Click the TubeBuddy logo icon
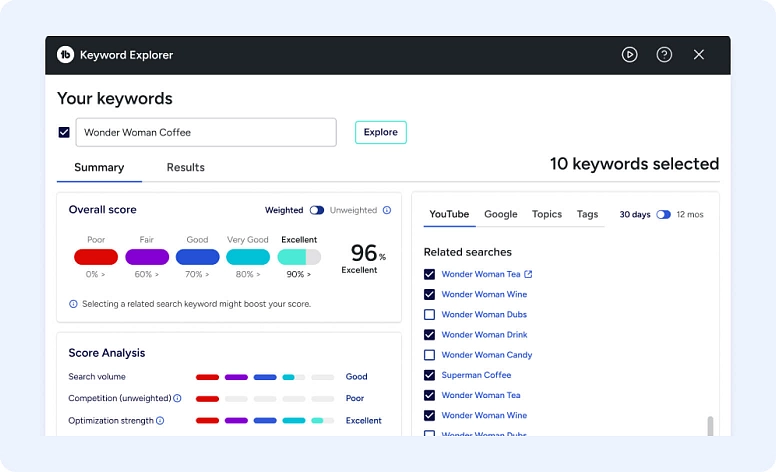Screen dimensions: 776x472 point(65,54)
